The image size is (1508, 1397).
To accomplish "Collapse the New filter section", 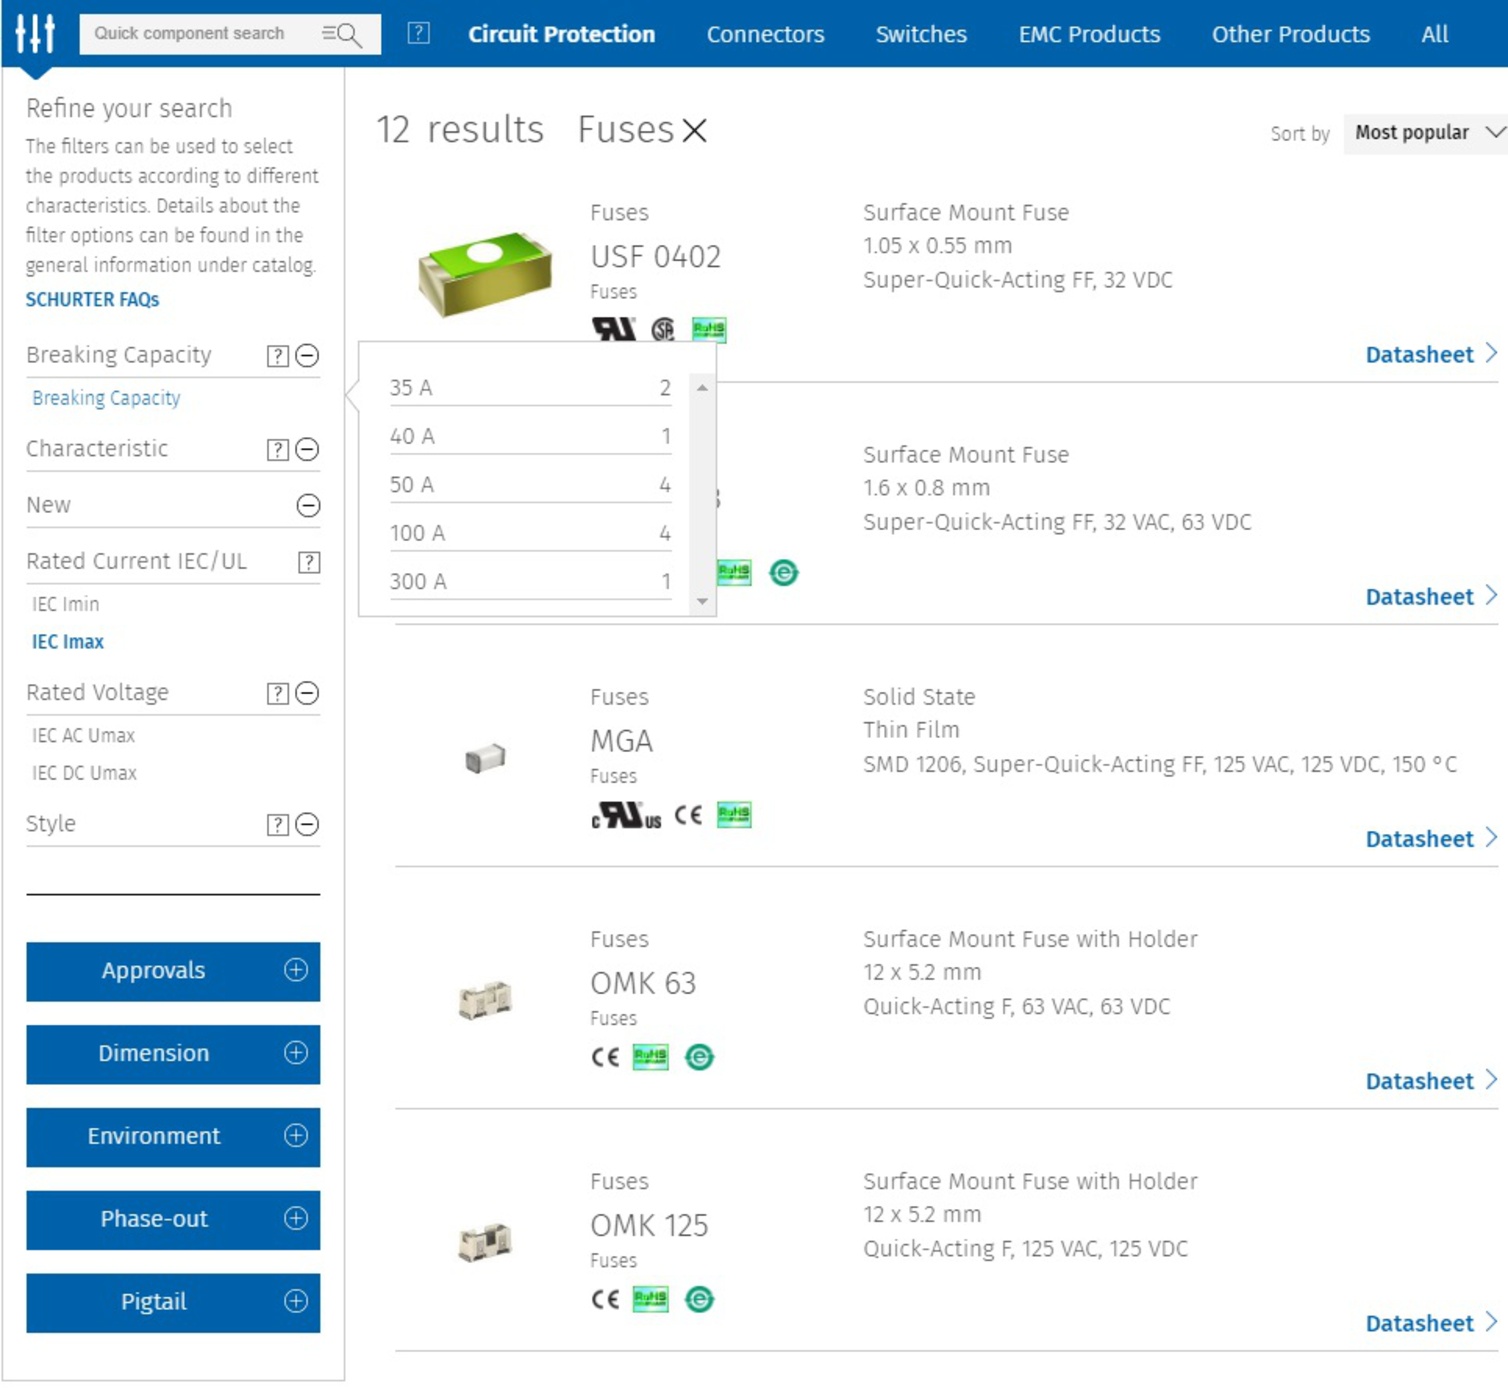I will coord(308,506).
